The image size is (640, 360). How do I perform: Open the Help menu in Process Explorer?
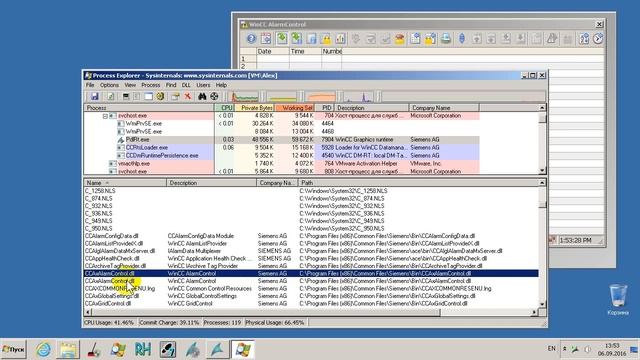tap(221, 85)
